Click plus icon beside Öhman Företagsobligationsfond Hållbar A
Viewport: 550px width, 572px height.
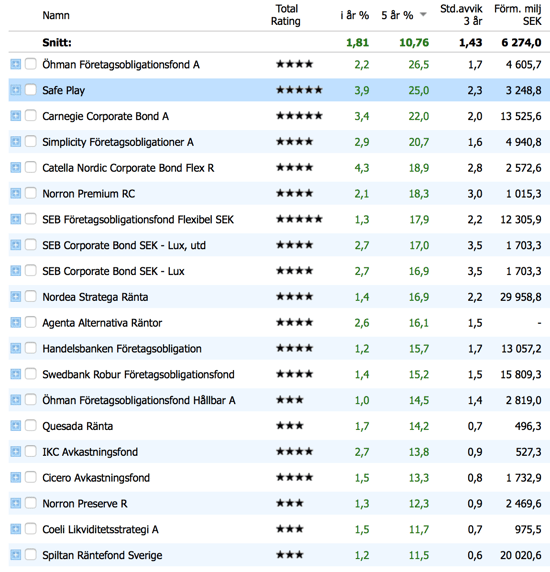click(15, 400)
